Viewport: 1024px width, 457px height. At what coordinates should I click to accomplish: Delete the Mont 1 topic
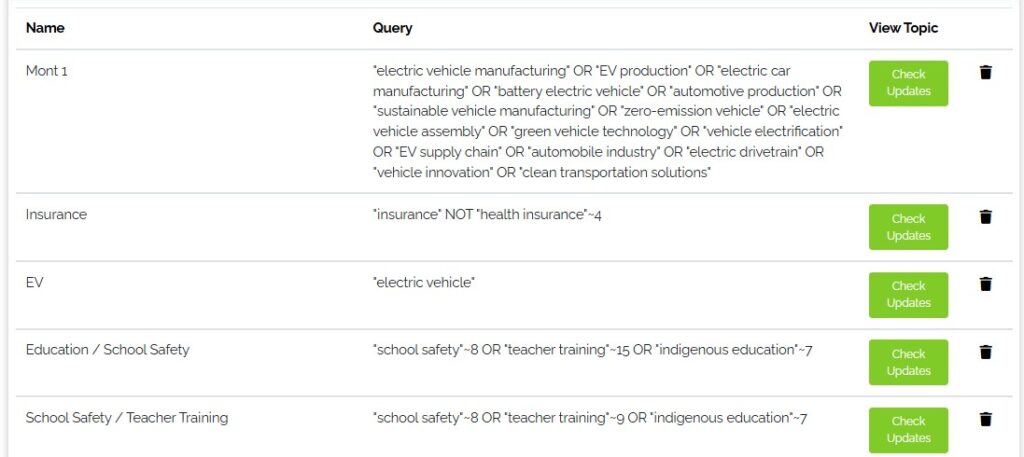[x=985, y=72]
